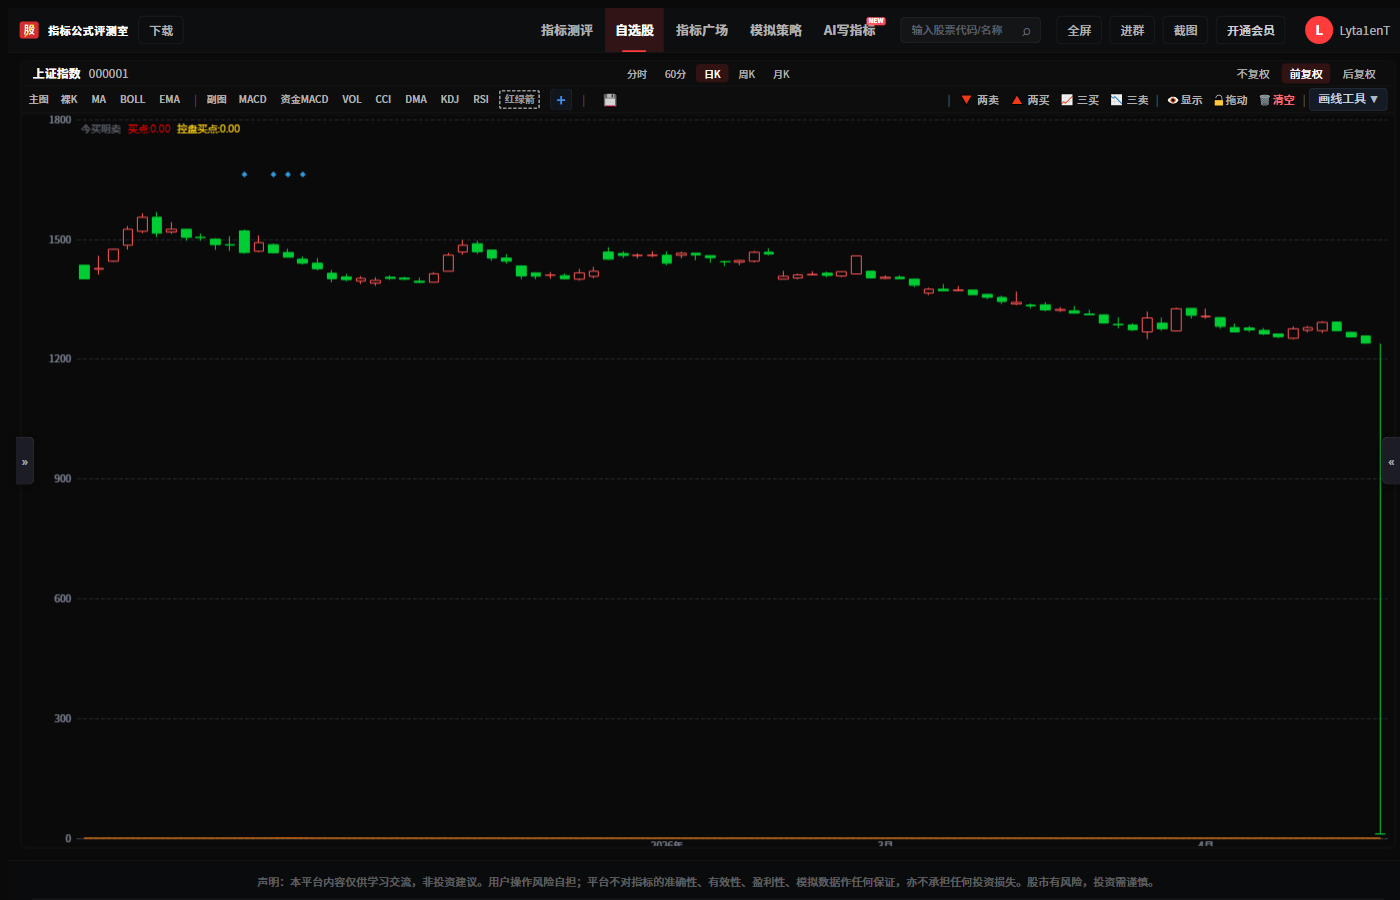1400x900 pixels.
Task: Select the MACD sub-chart indicator
Action: [253, 100]
